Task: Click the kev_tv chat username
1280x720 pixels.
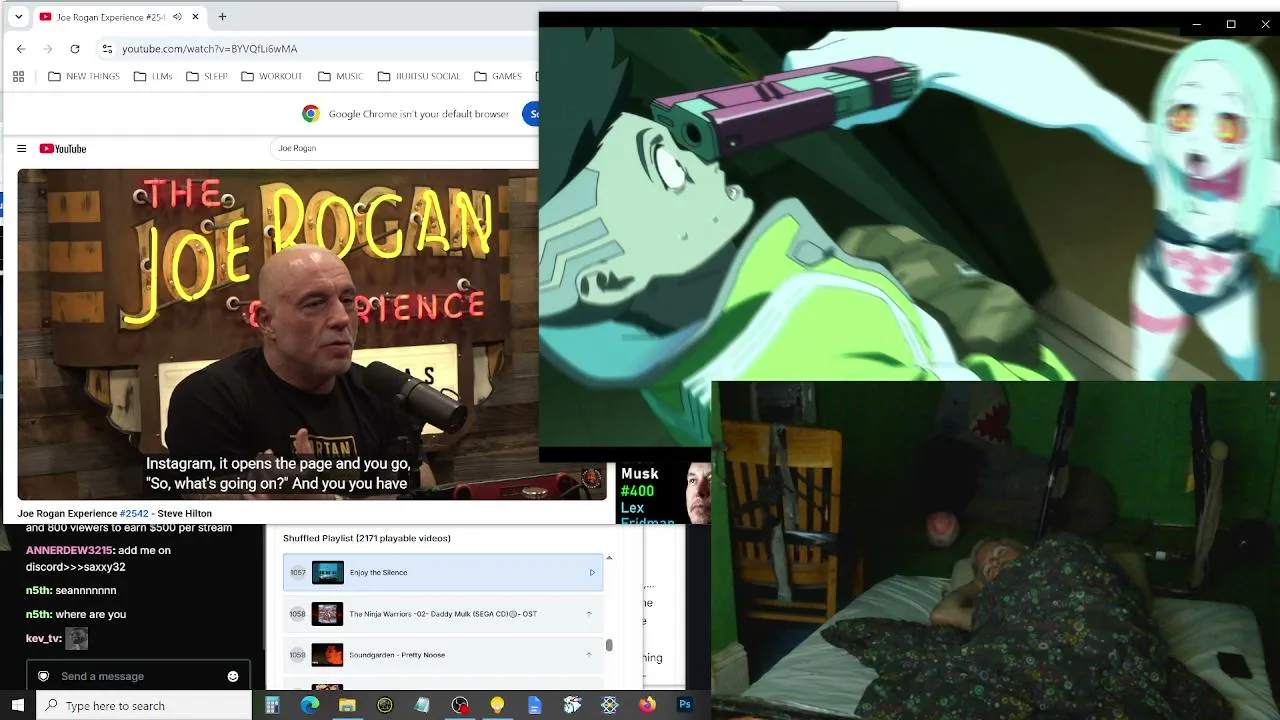Action: [x=43, y=638]
